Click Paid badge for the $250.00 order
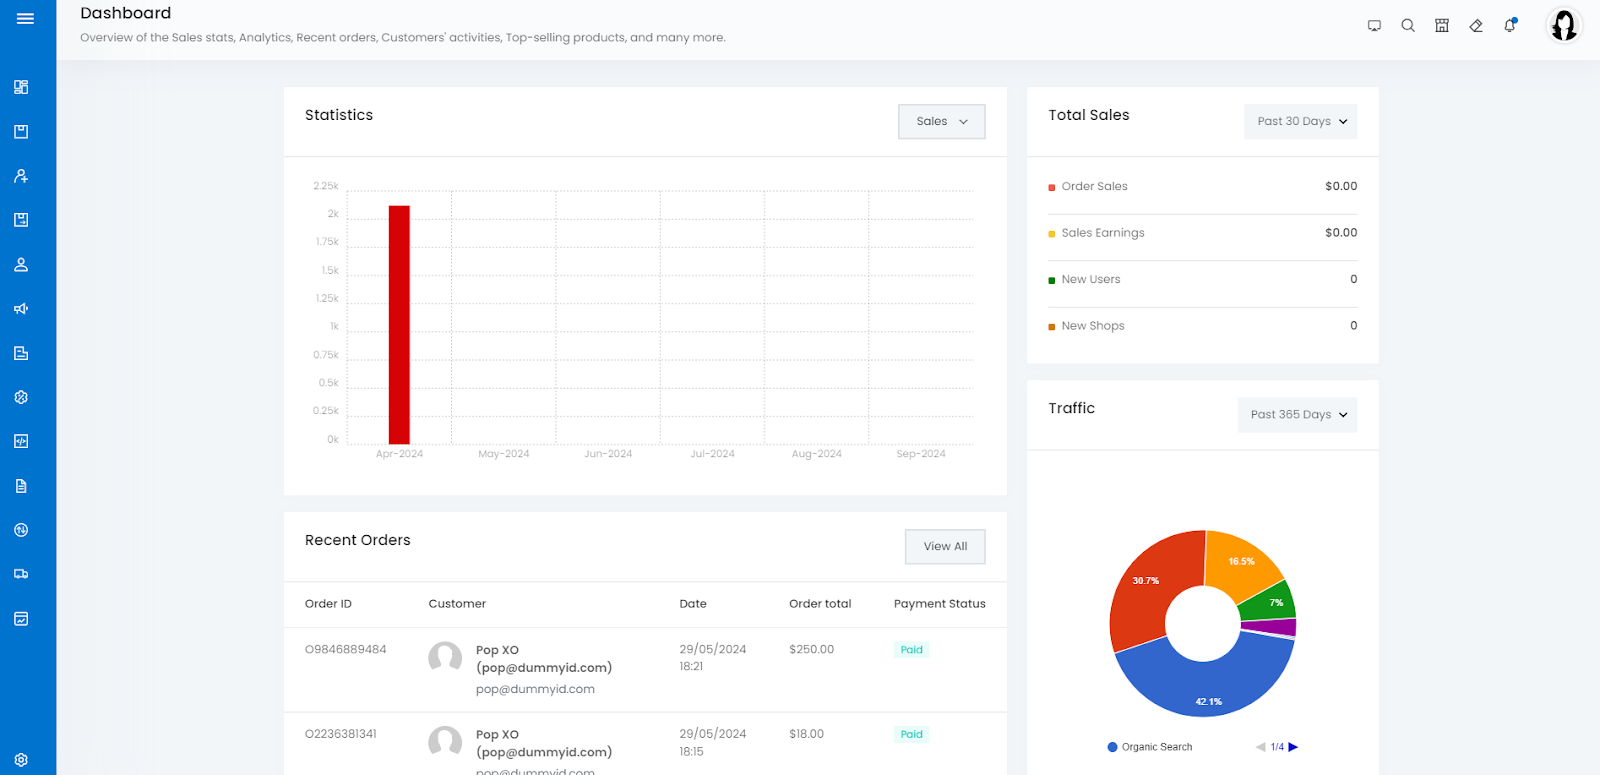 click(911, 650)
